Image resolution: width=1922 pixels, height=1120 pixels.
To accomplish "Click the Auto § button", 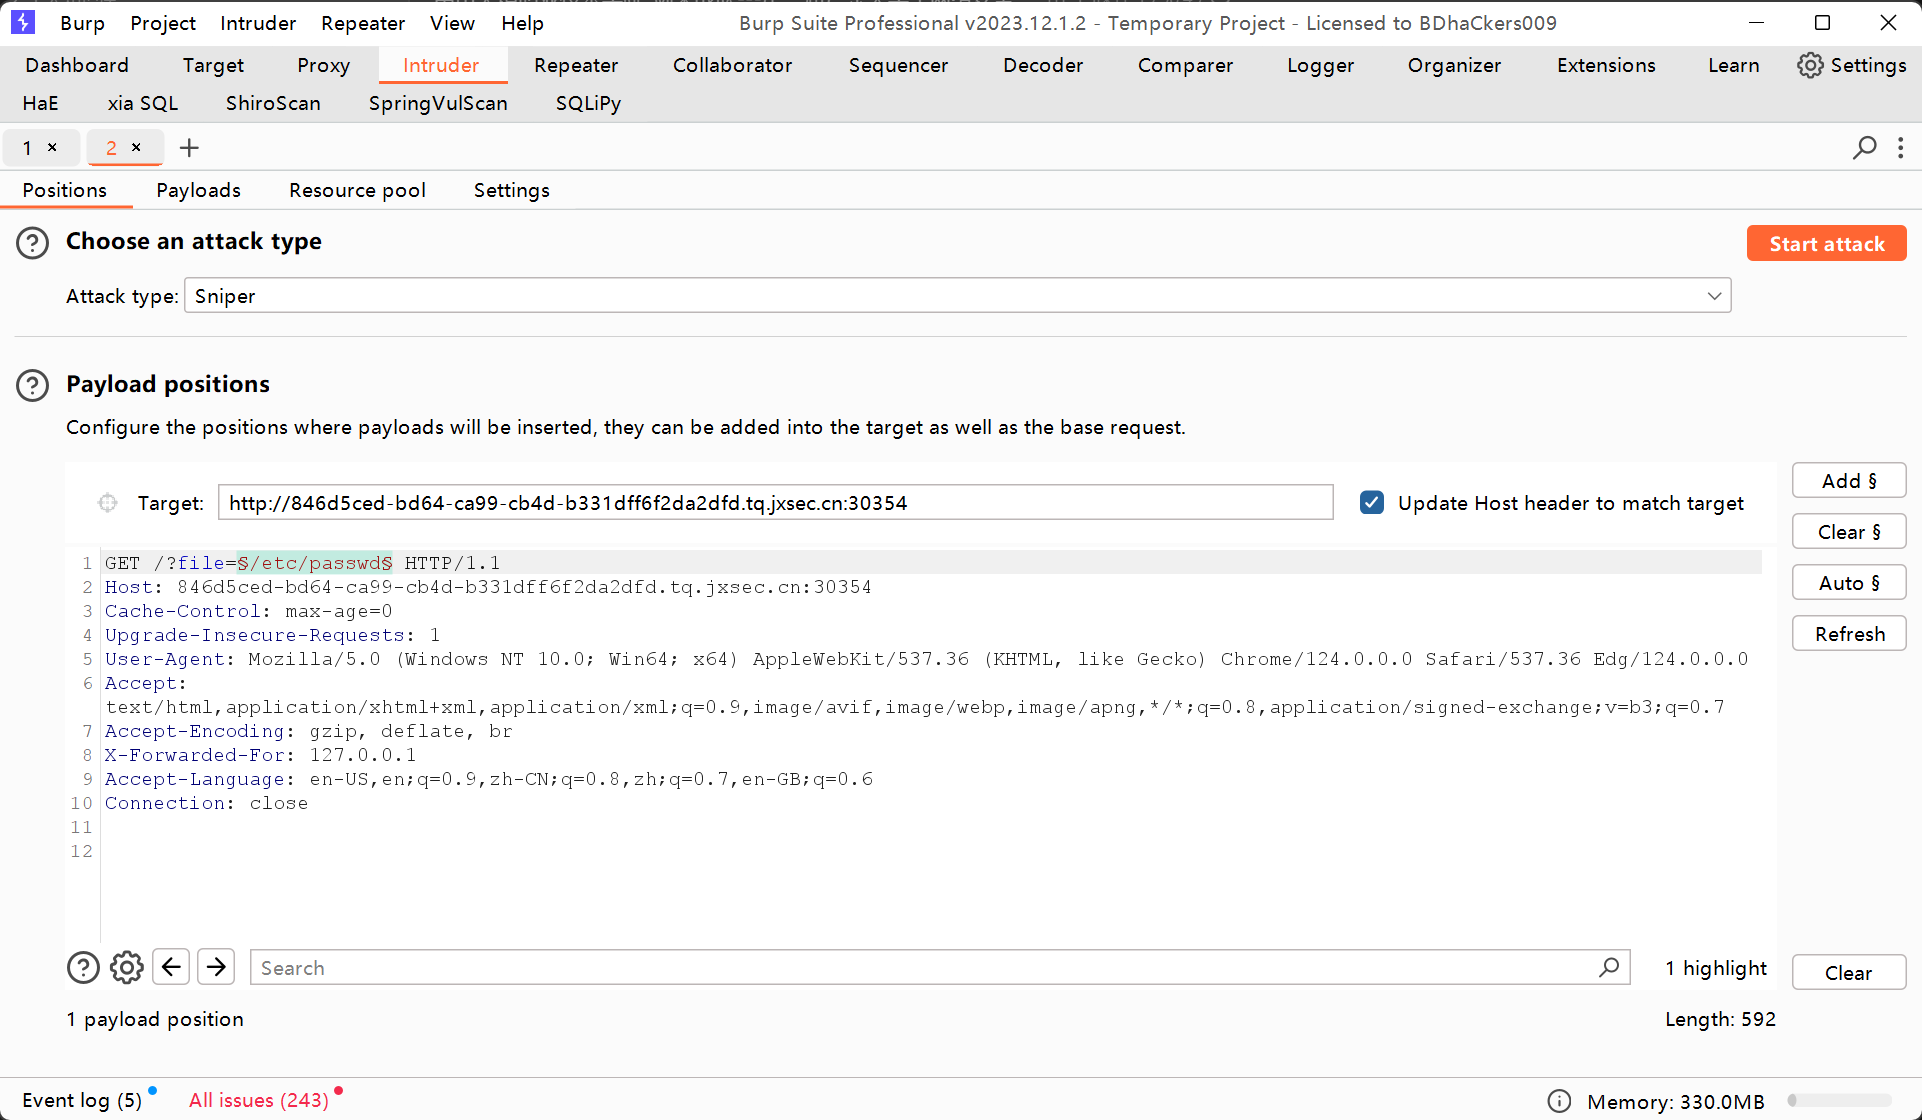I will [x=1849, y=583].
